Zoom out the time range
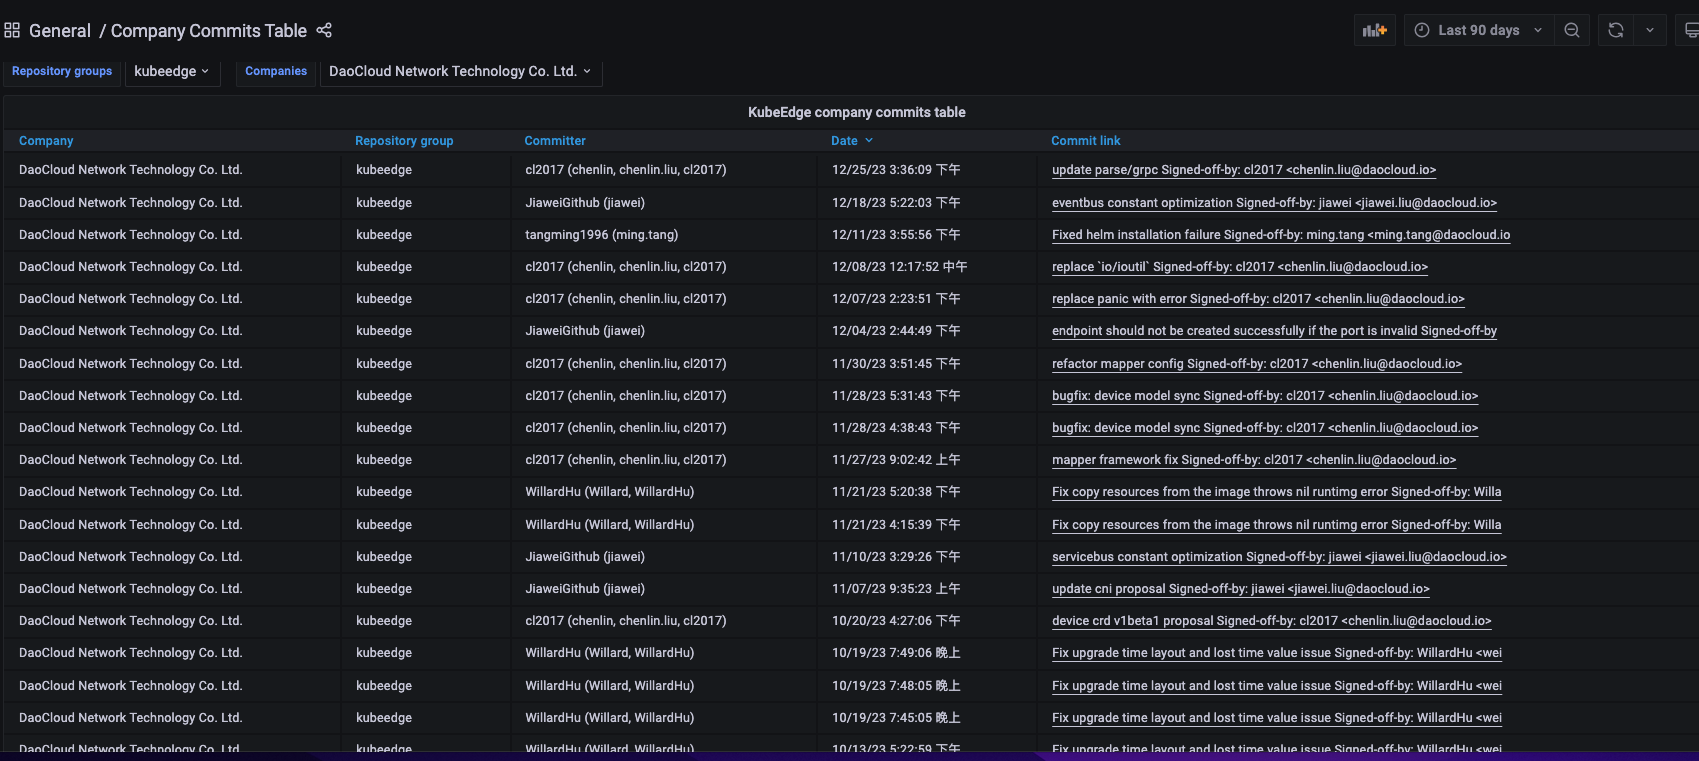1699x761 pixels. click(x=1572, y=31)
